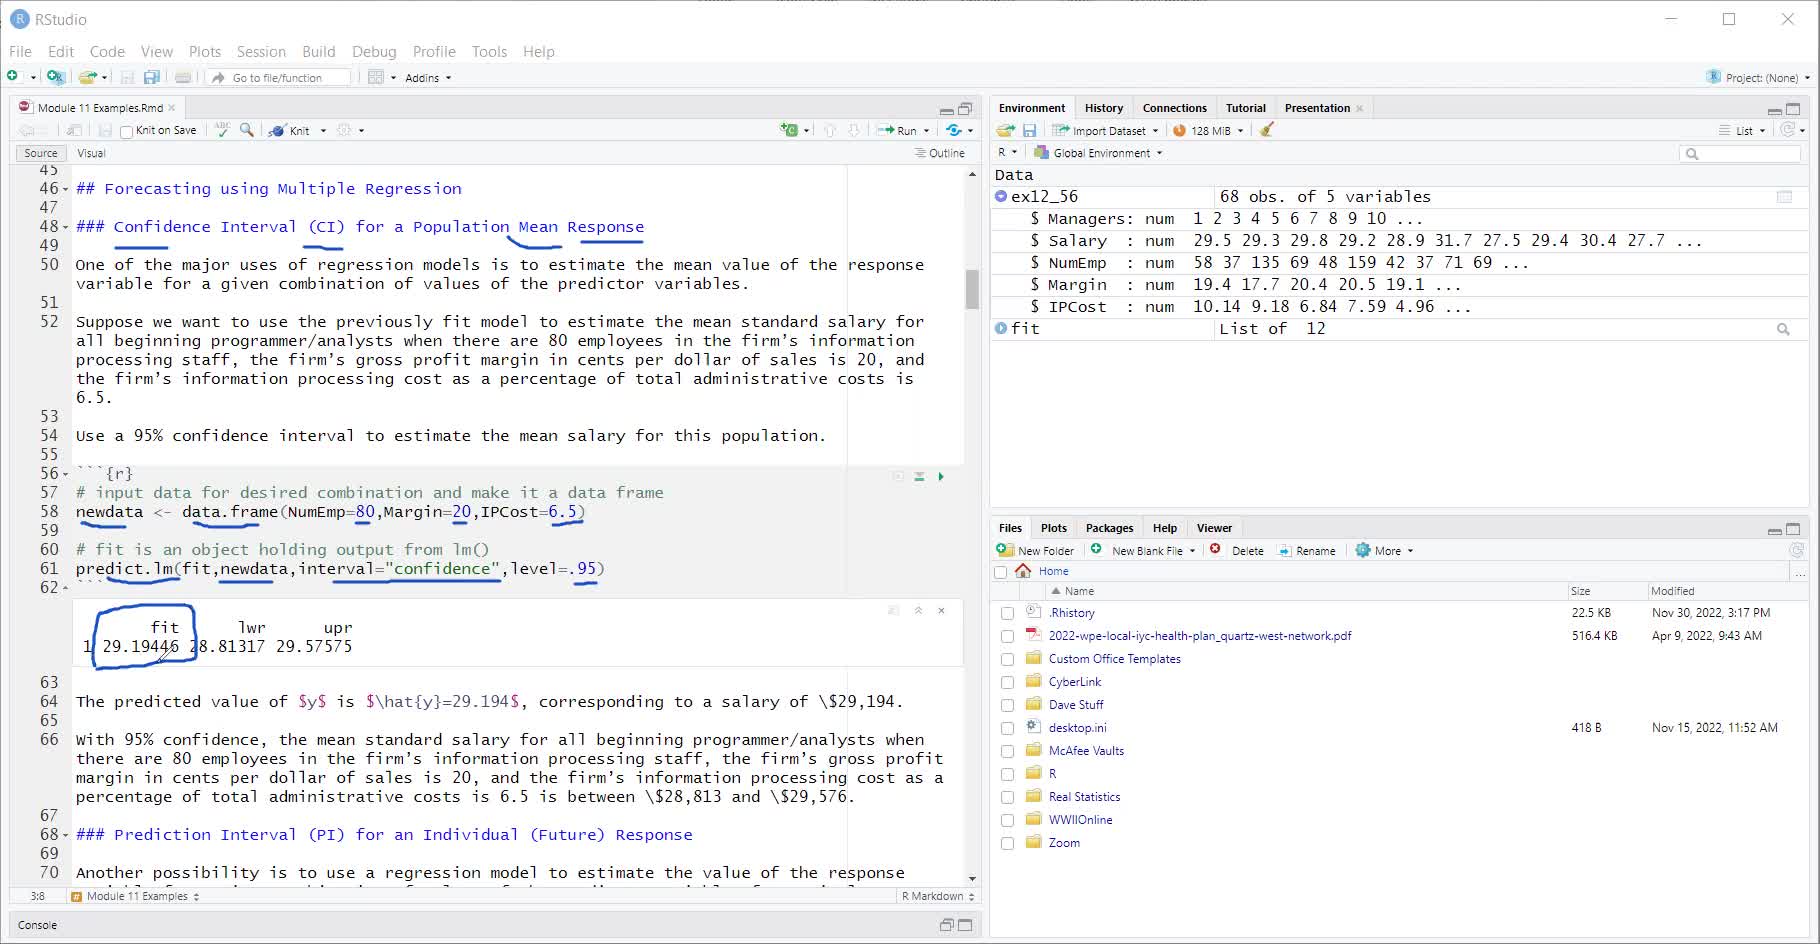
Task: Clear environment objects with the broom icon
Action: (1267, 130)
